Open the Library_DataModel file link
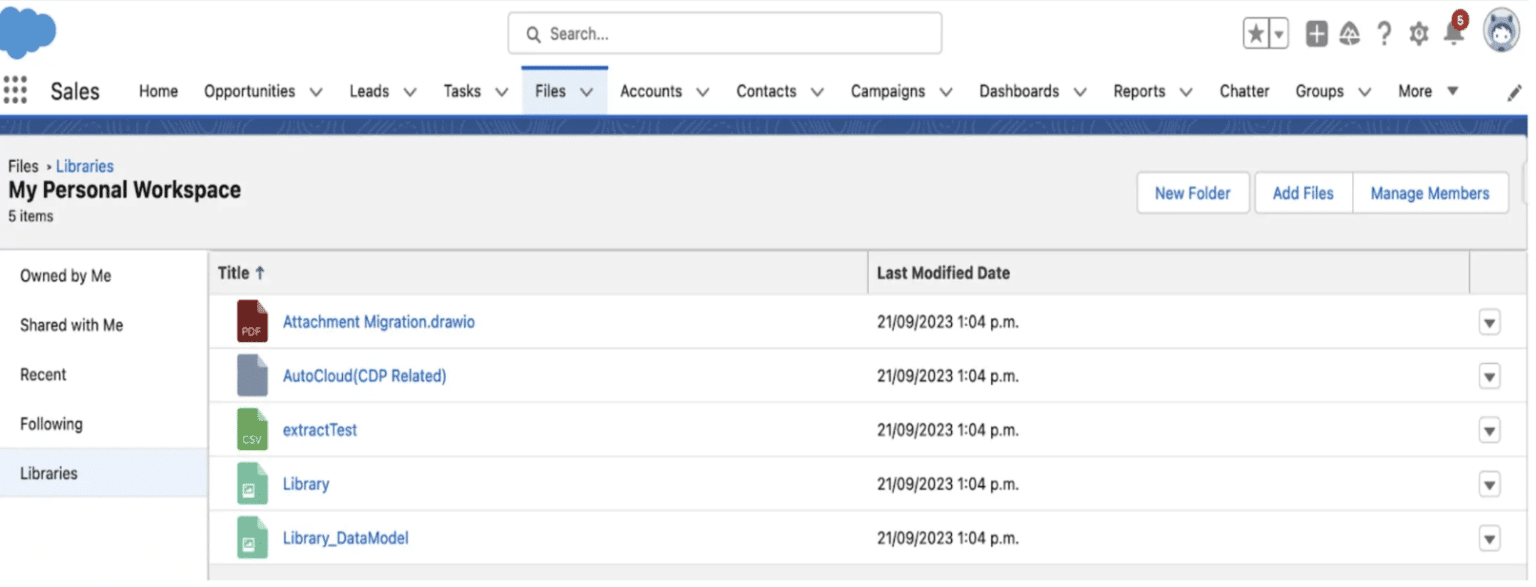The width and height of the screenshot is (1536, 587). 346,537
